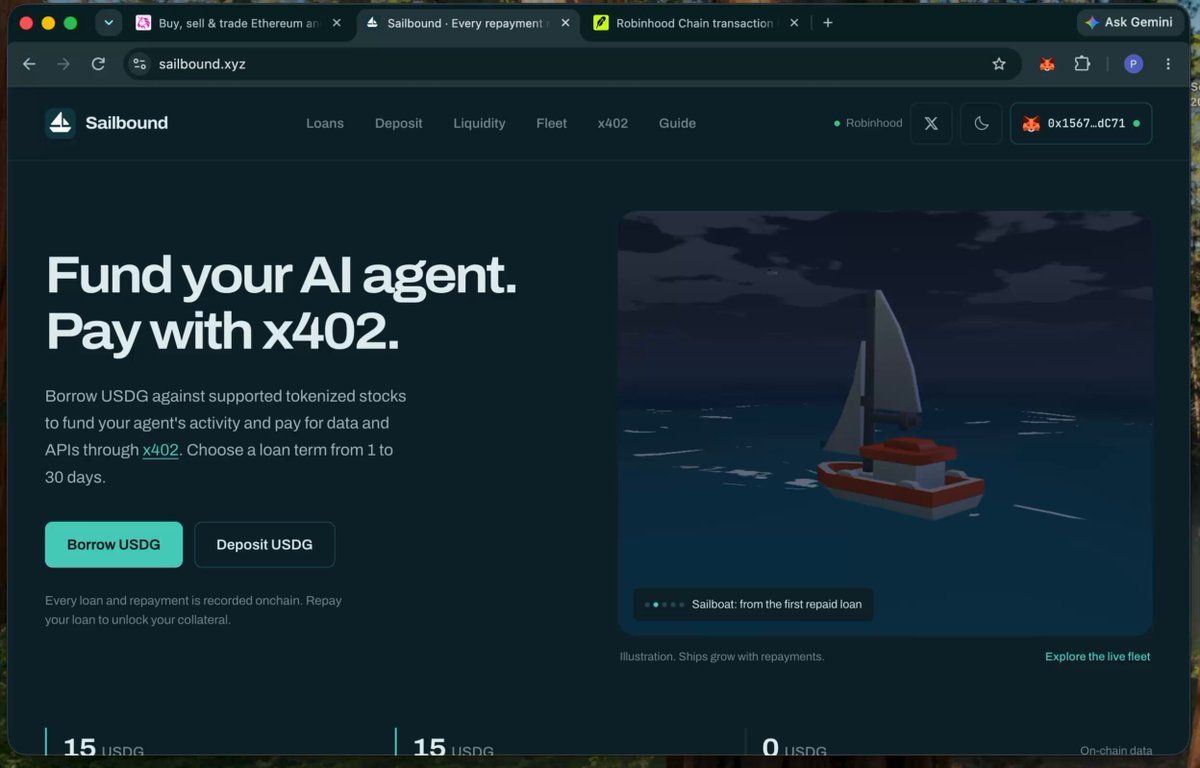Switch to the Robinhood Chain transaction tab

click(694, 23)
